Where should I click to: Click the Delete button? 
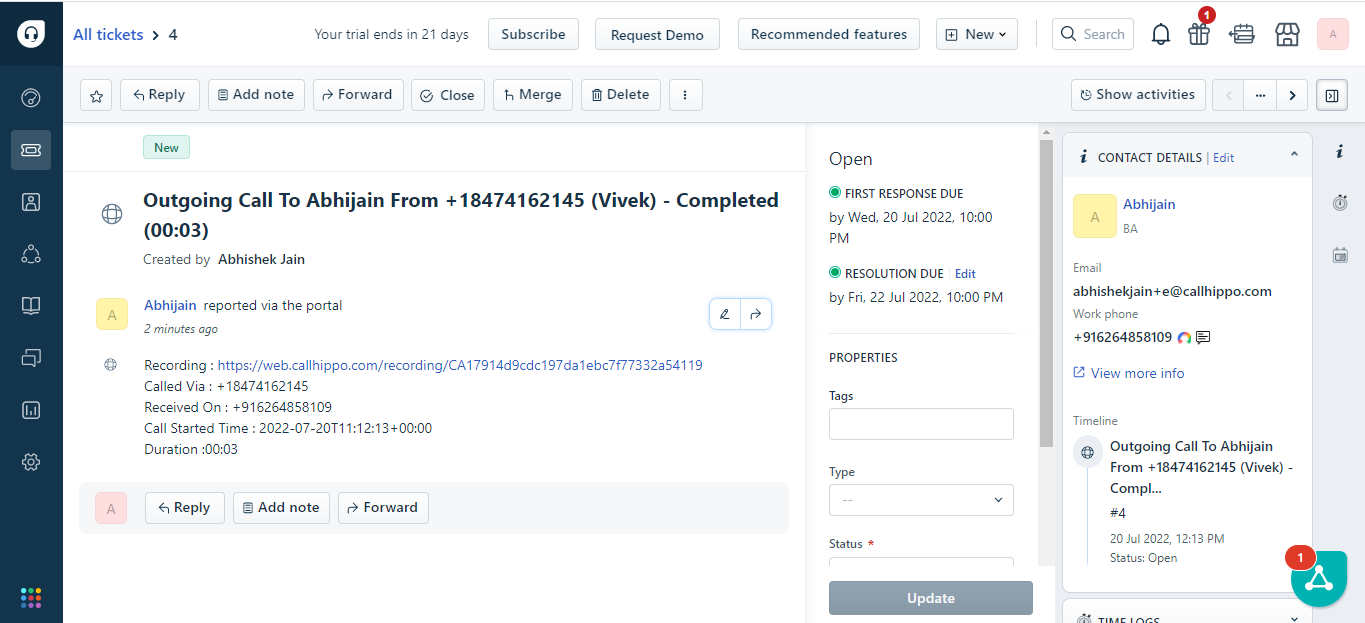coord(621,95)
